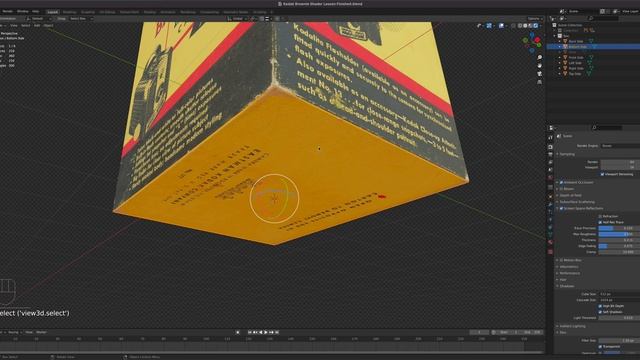Viewport: 640px width, 360px height.
Task: Open the zoom view gizmo in viewport
Action: (x=540, y=58)
